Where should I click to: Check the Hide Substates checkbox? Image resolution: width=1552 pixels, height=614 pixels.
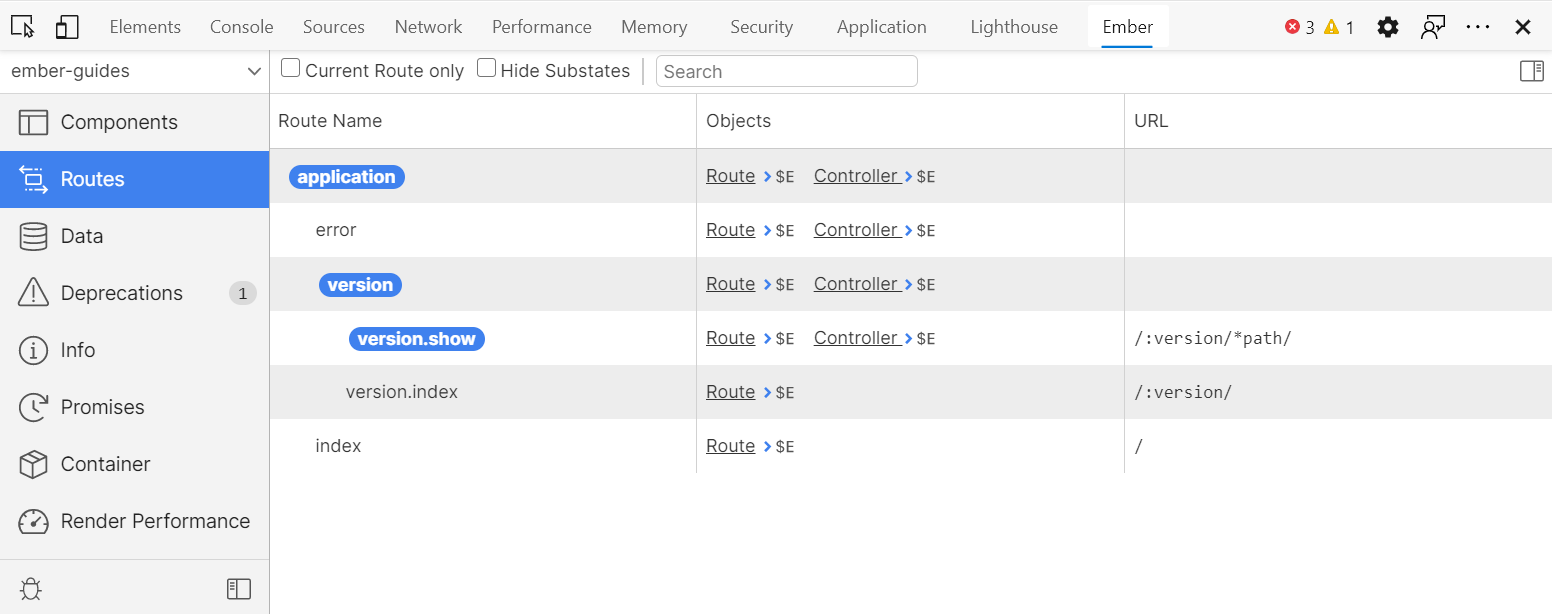click(486, 69)
